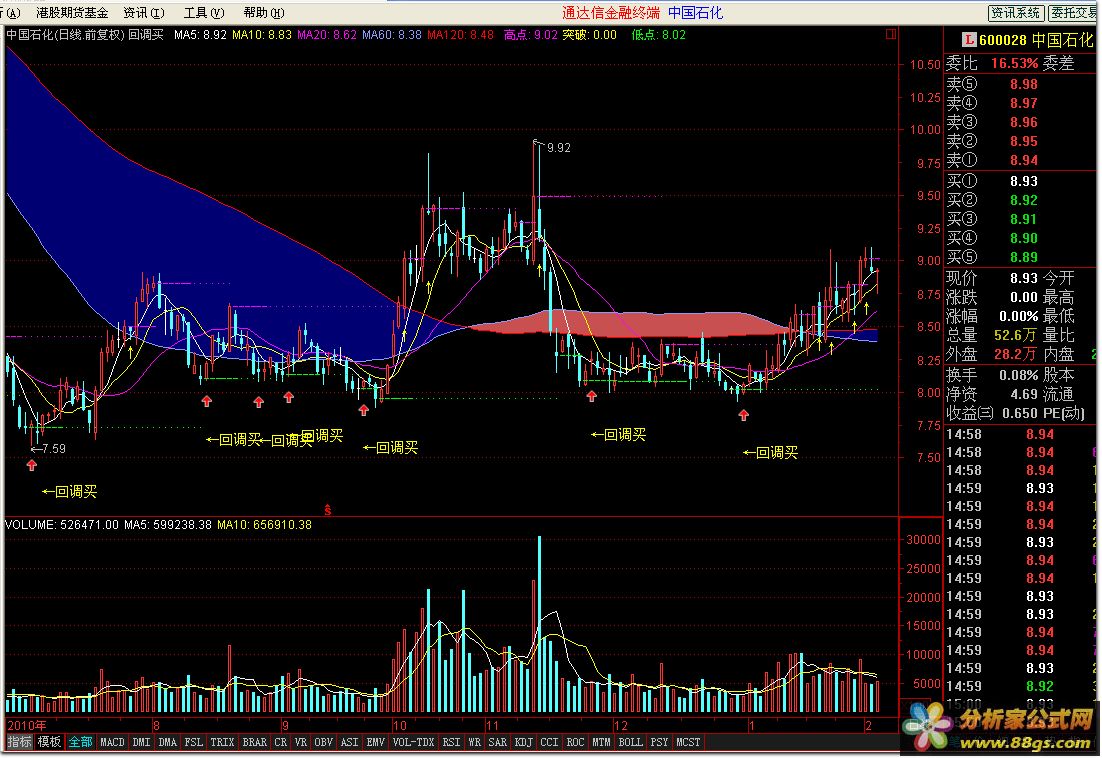Click the volume MA10: 656910.38 label
Image resolution: width=1102 pixels, height=758 pixels.
pos(264,525)
